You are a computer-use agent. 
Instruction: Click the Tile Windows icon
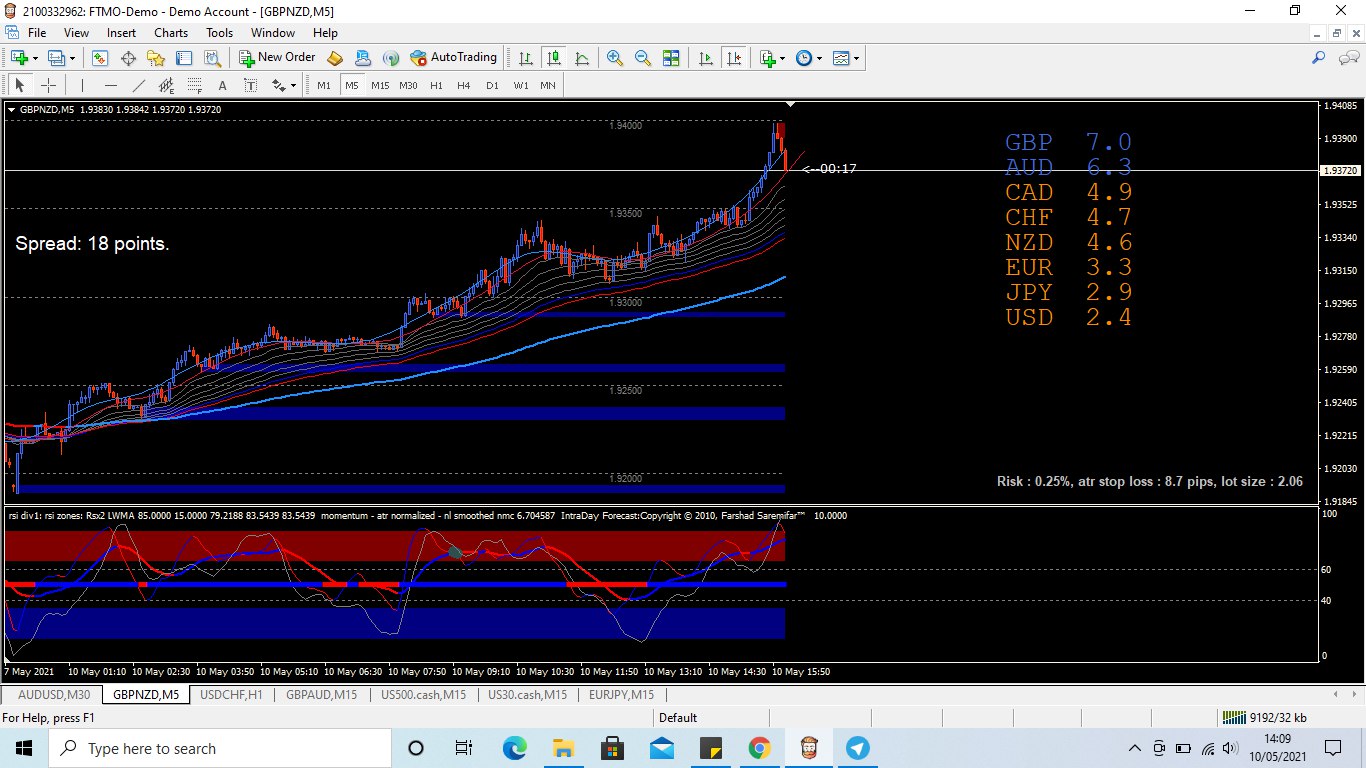click(671, 58)
